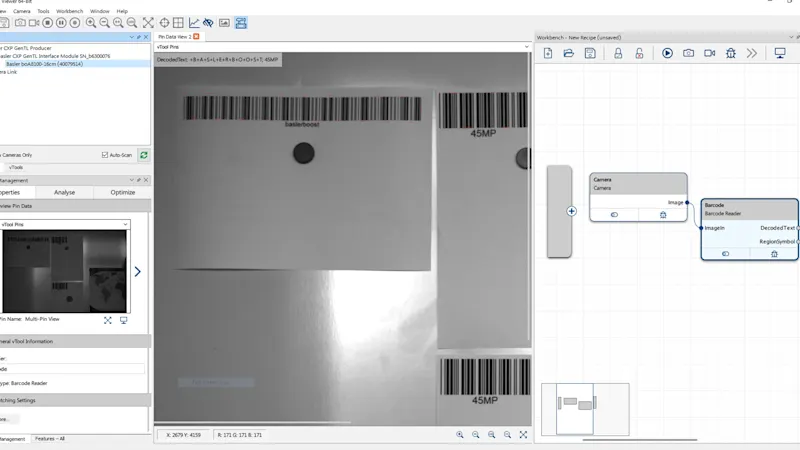Run the recipe with the Workbench play button
Viewport: 800px width, 450px height.
pyautogui.click(x=667, y=53)
